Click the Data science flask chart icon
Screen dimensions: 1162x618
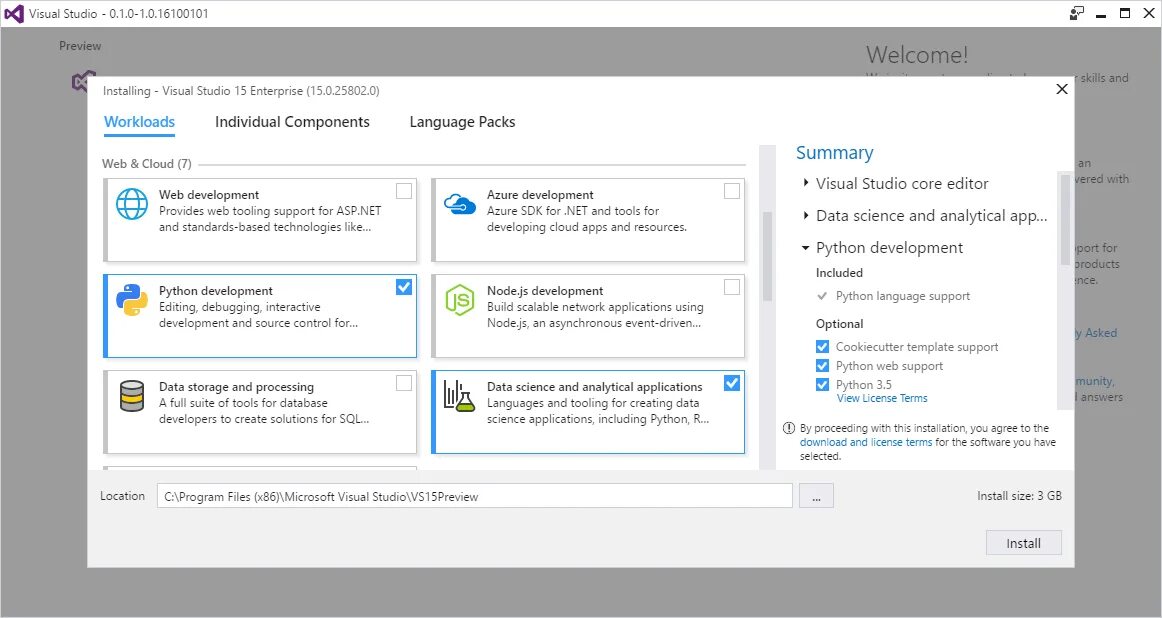pyautogui.click(x=459, y=396)
